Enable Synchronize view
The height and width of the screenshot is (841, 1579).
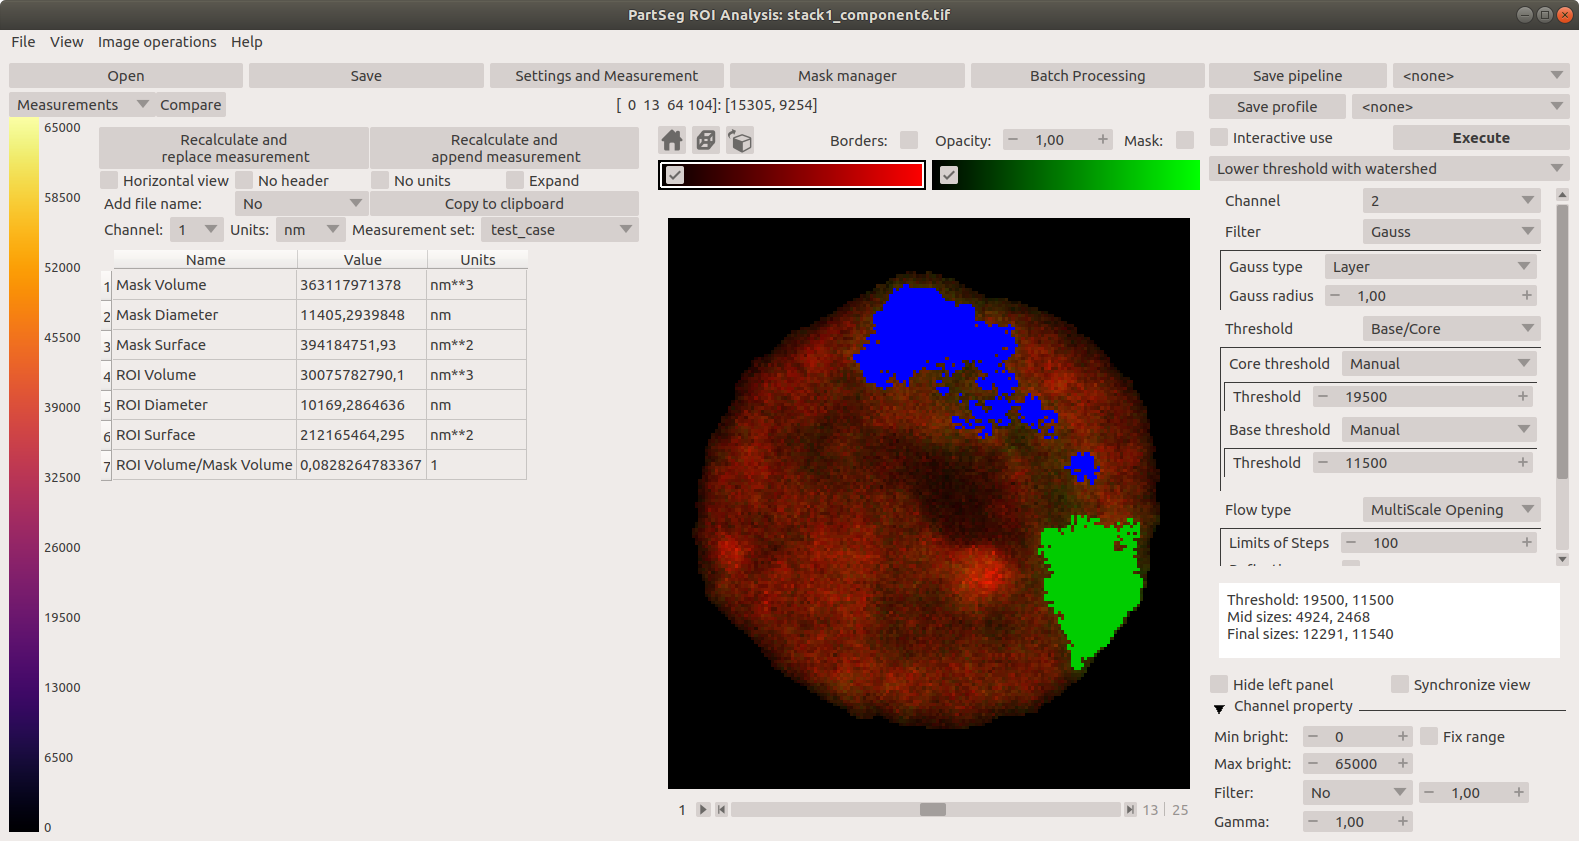1400,684
